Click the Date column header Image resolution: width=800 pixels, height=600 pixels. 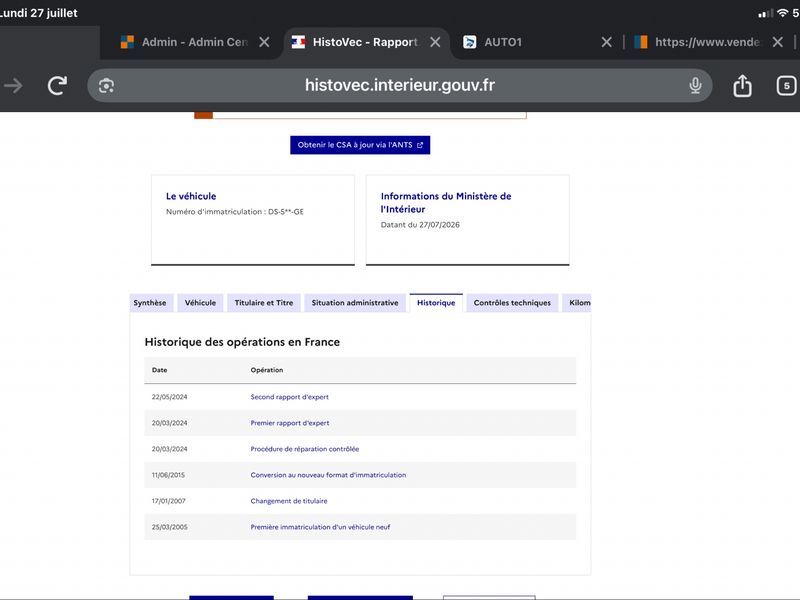[159, 370]
